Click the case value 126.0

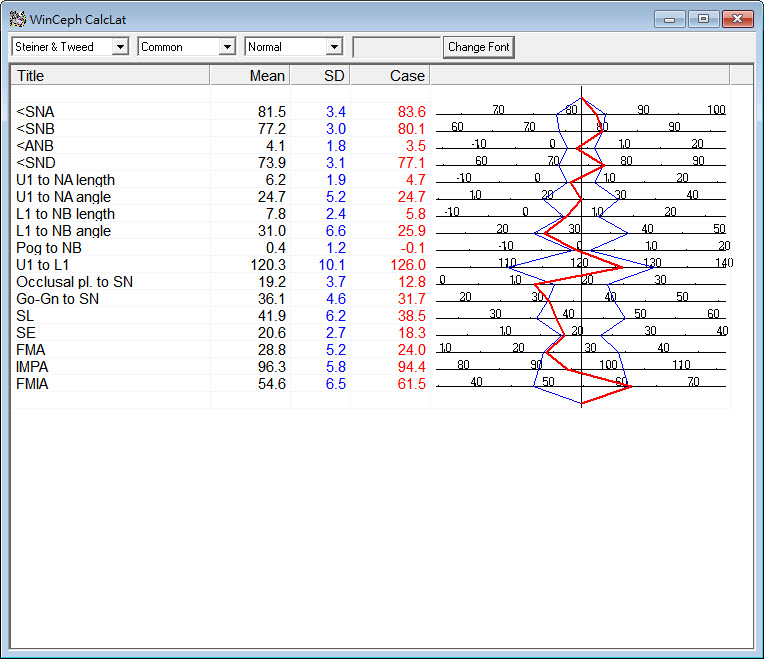408,265
